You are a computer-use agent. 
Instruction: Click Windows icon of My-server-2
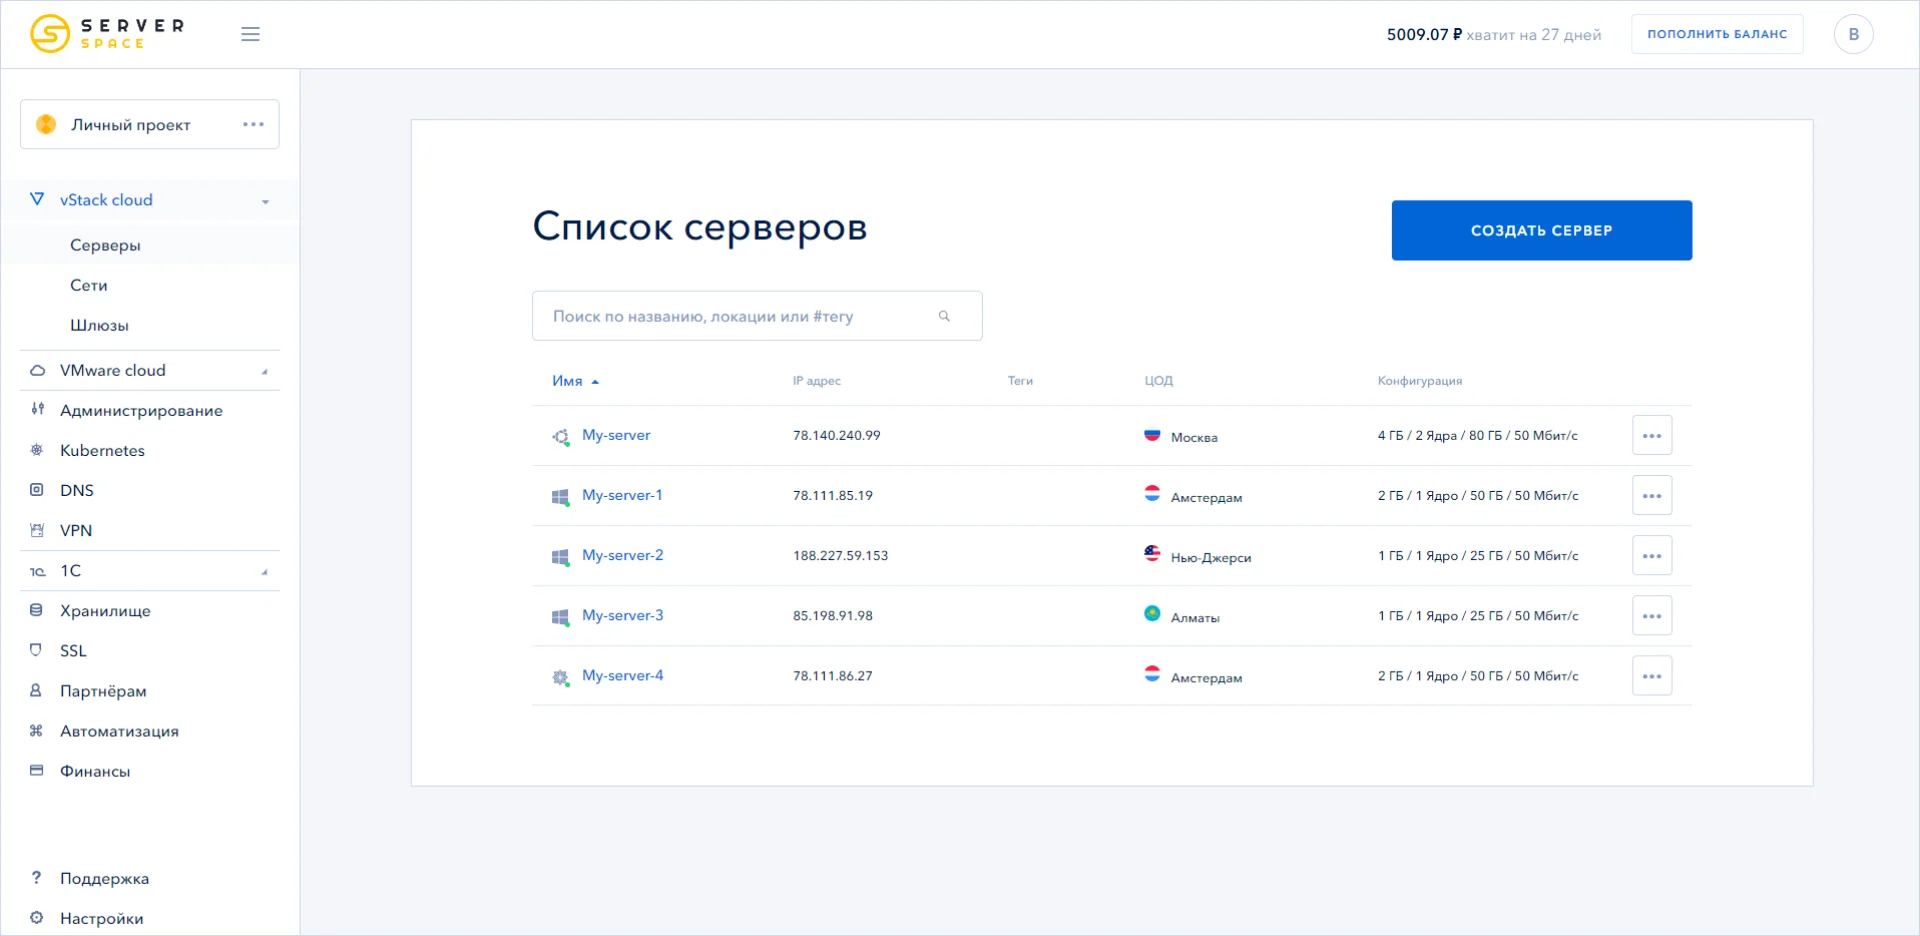click(x=560, y=556)
